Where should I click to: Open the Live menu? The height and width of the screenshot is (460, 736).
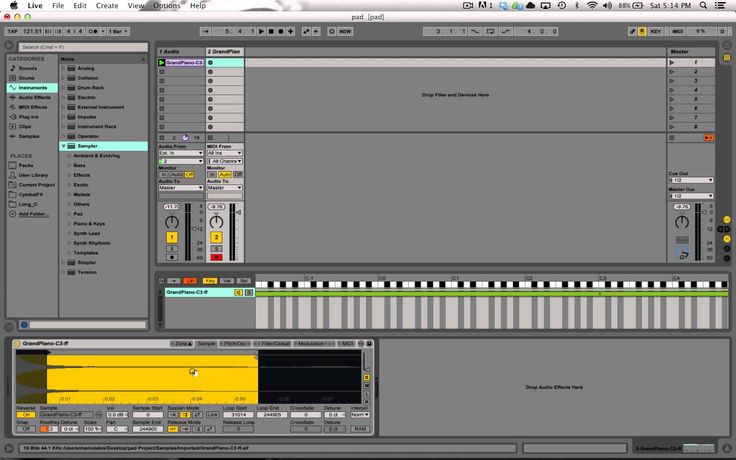click(x=35, y=6)
